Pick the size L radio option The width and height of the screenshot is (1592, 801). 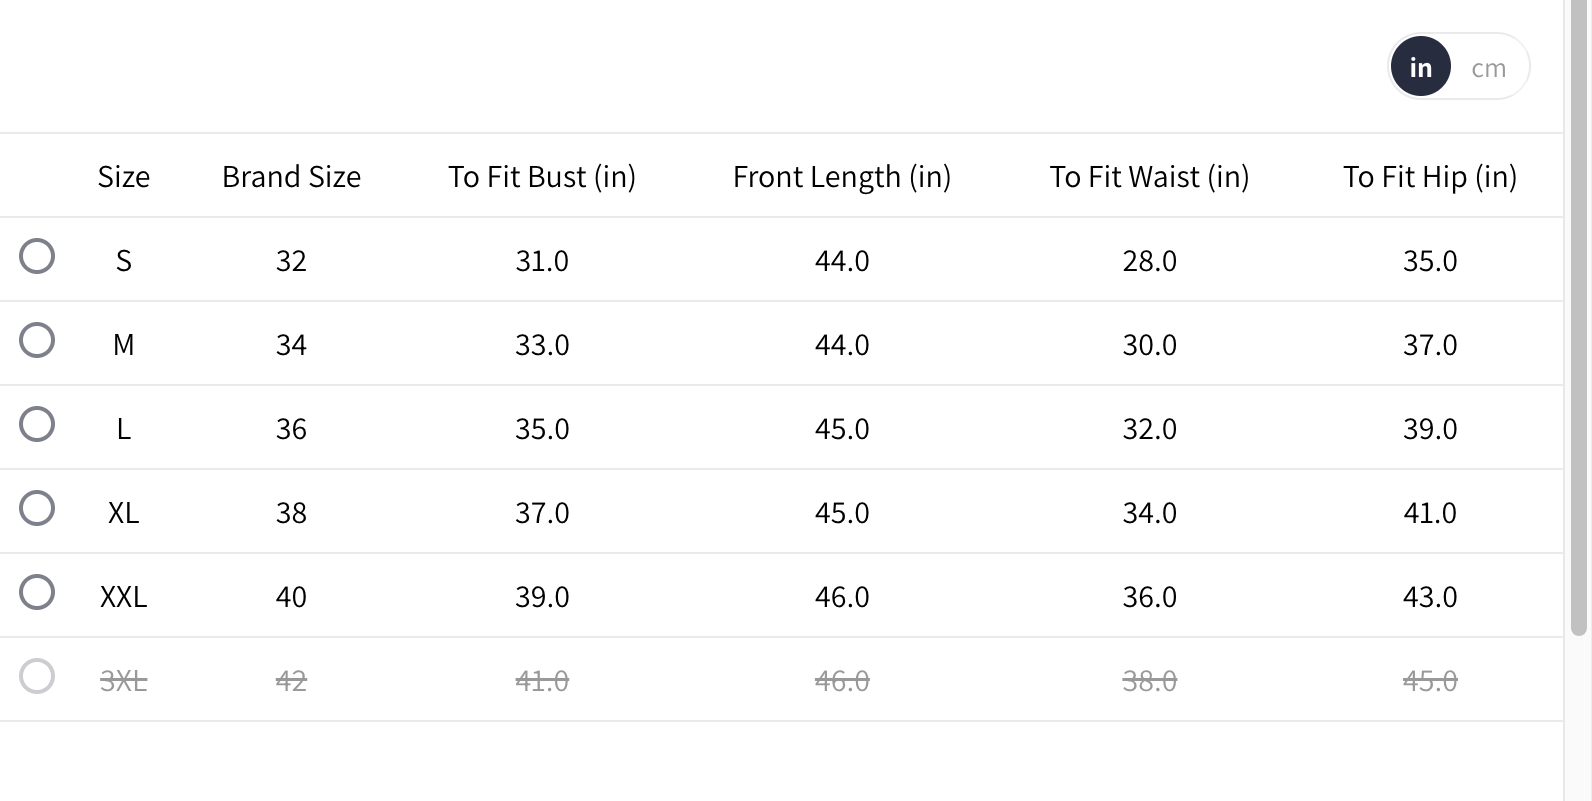[x=37, y=424]
